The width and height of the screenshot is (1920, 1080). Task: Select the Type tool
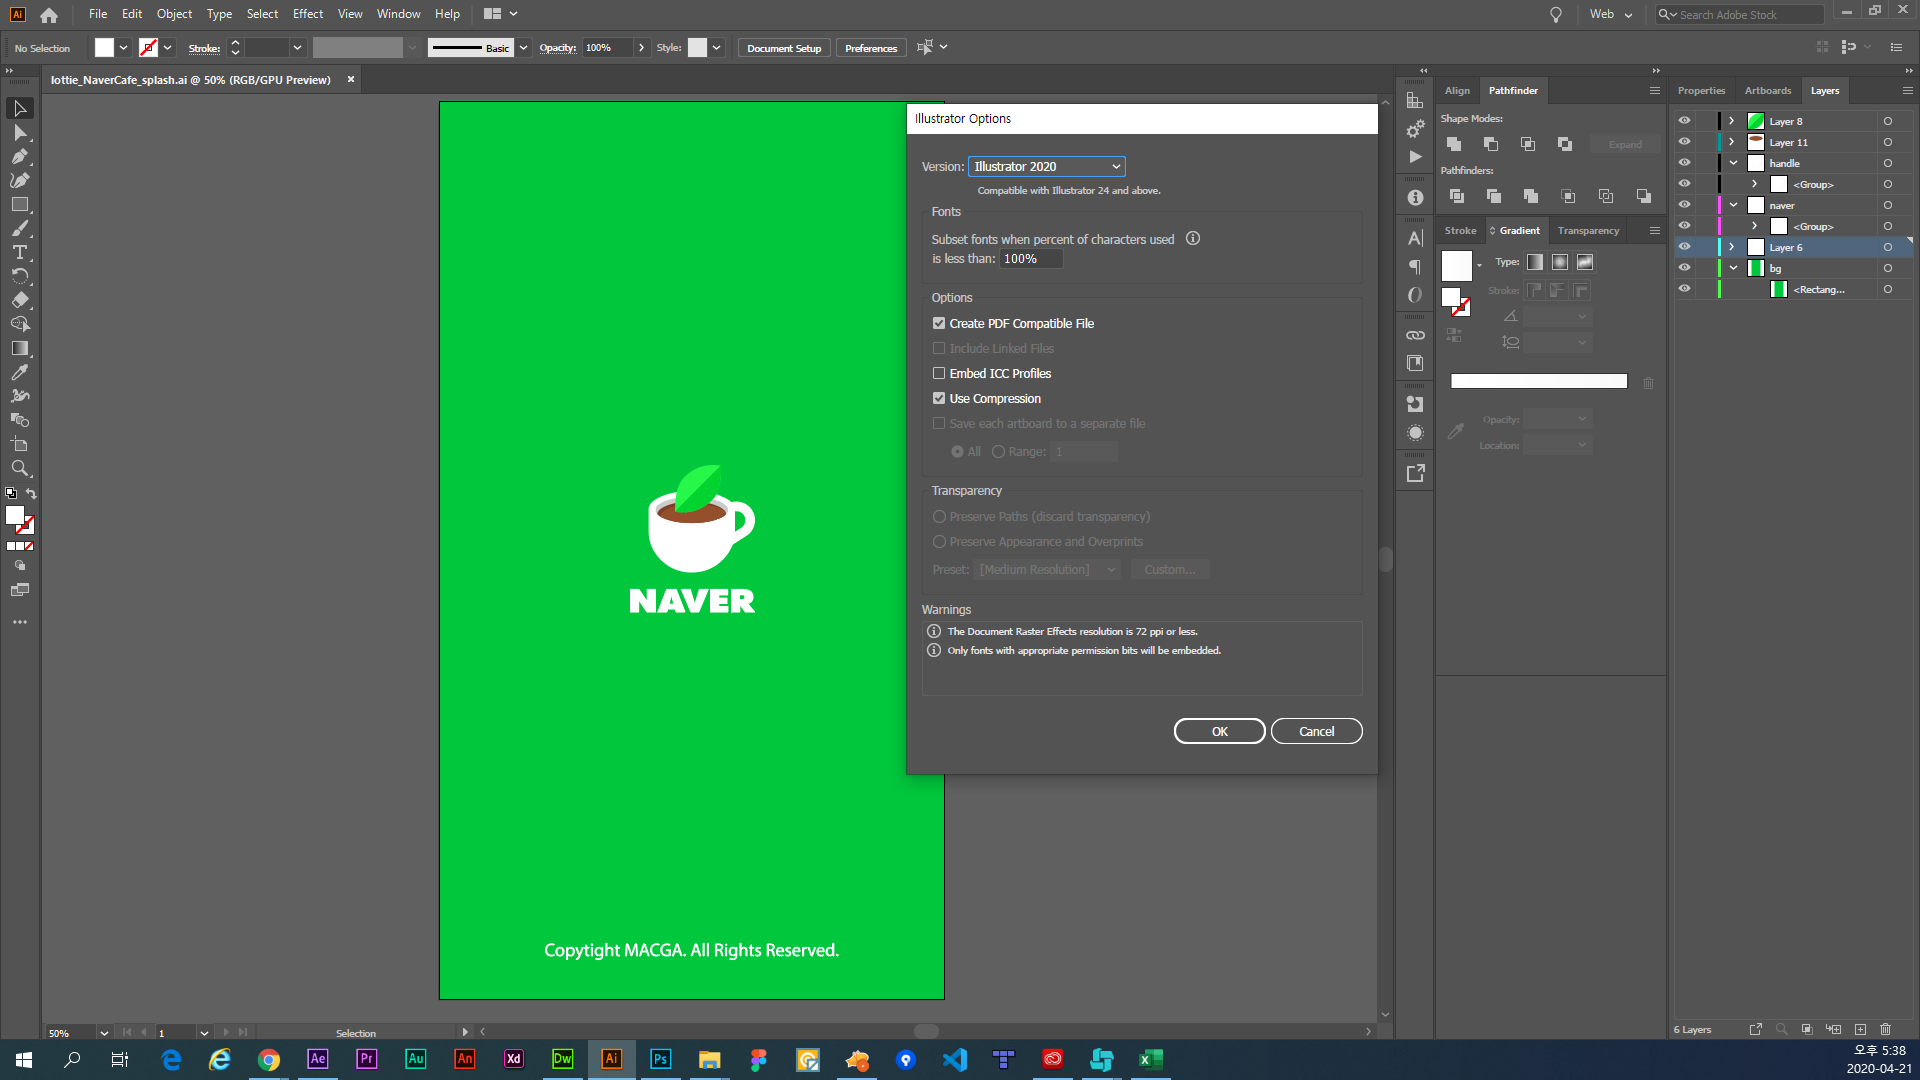pyautogui.click(x=19, y=252)
